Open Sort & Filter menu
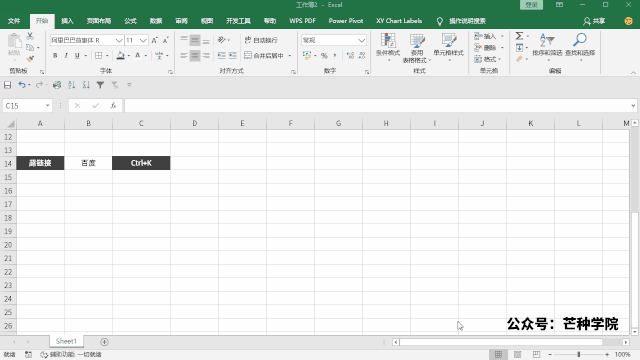 (547, 47)
